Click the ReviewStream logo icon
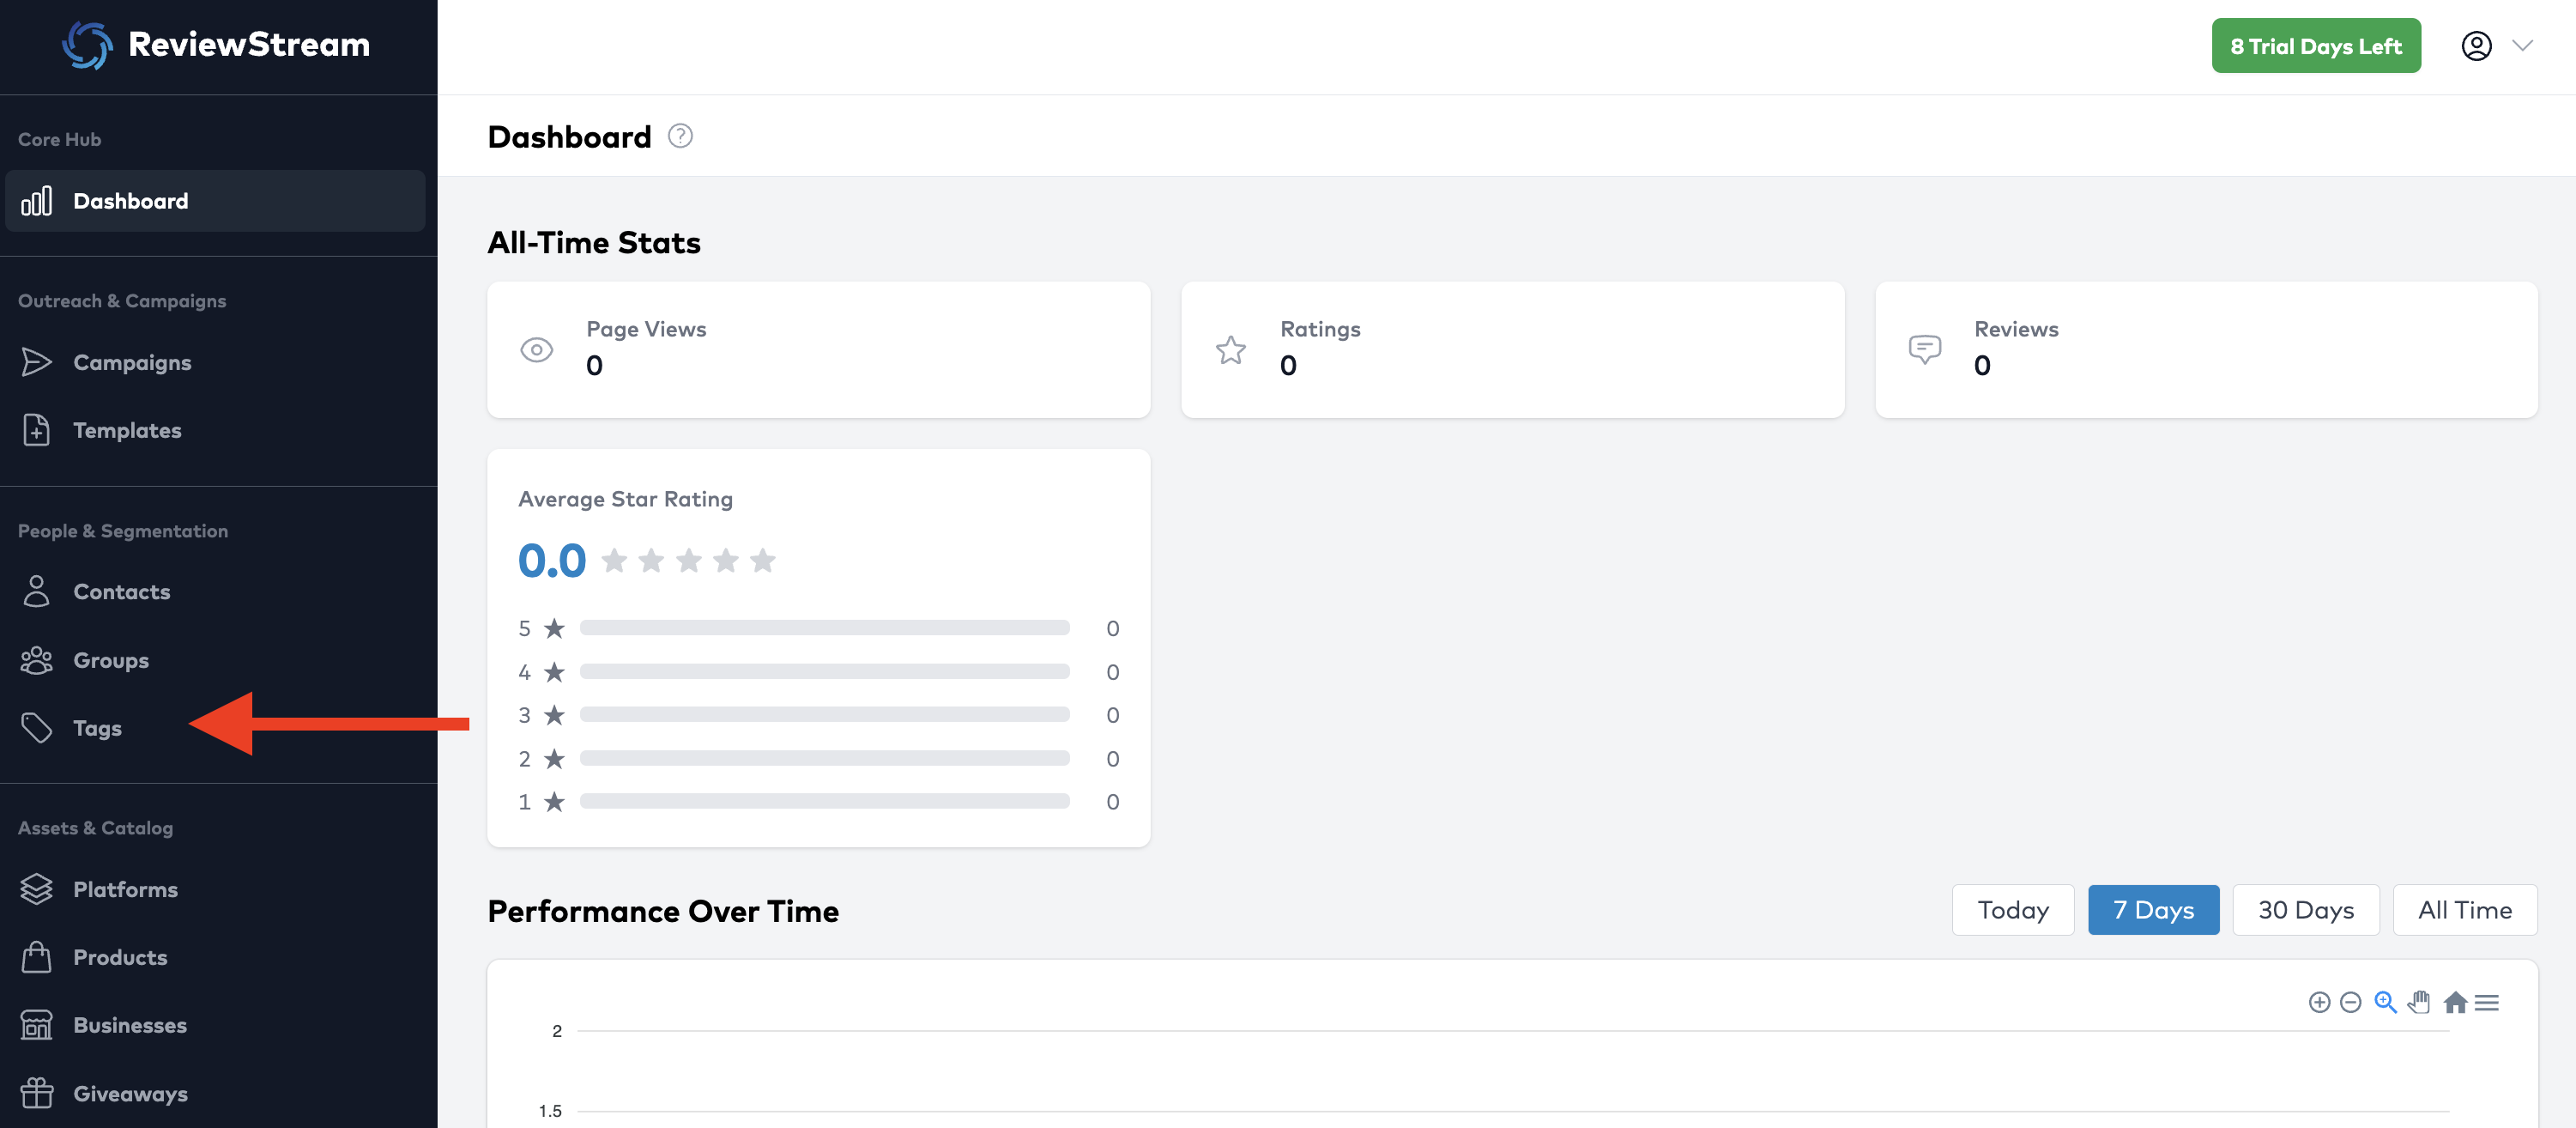 [87, 46]
